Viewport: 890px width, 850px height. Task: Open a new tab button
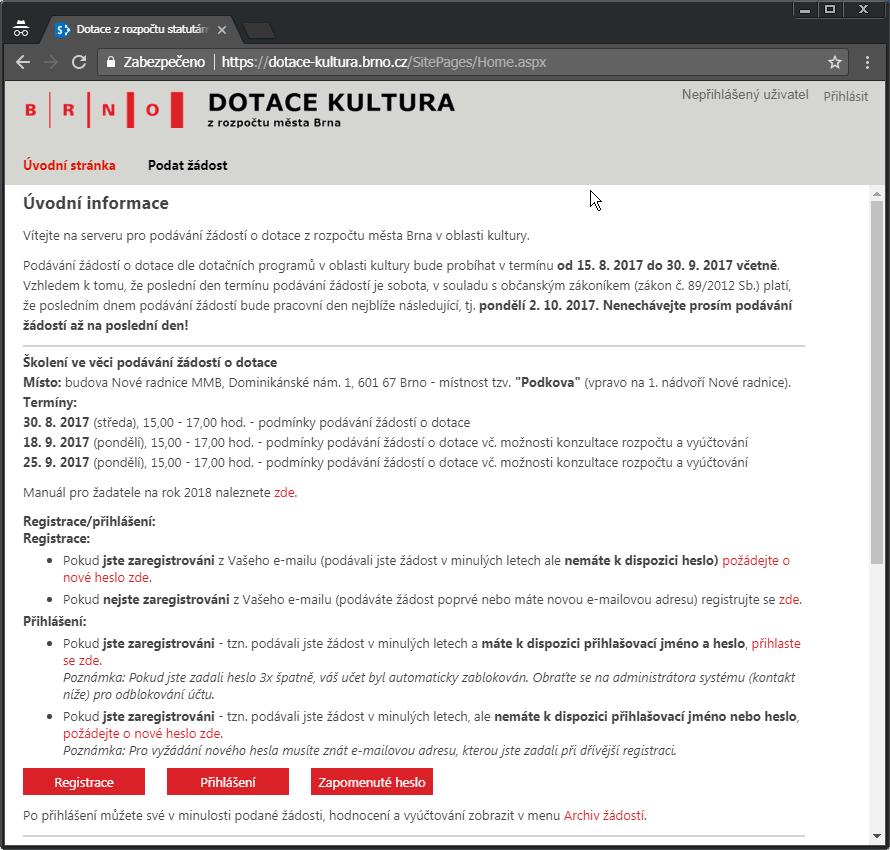pos(259,30)
